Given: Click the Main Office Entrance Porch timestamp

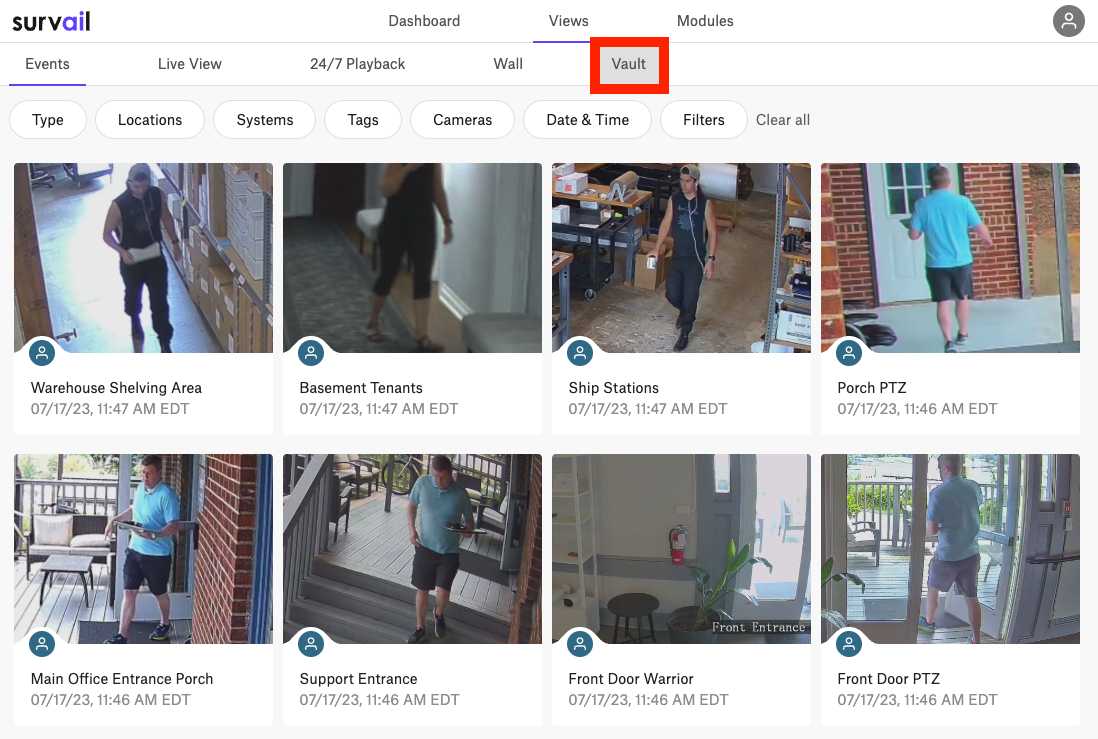Looking at the screenshot, I should click(111, 700).
